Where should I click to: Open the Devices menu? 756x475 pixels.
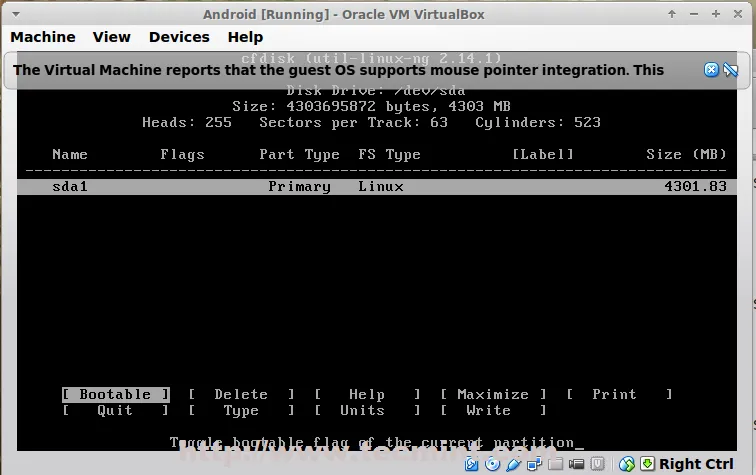click(x=179, y=37)
